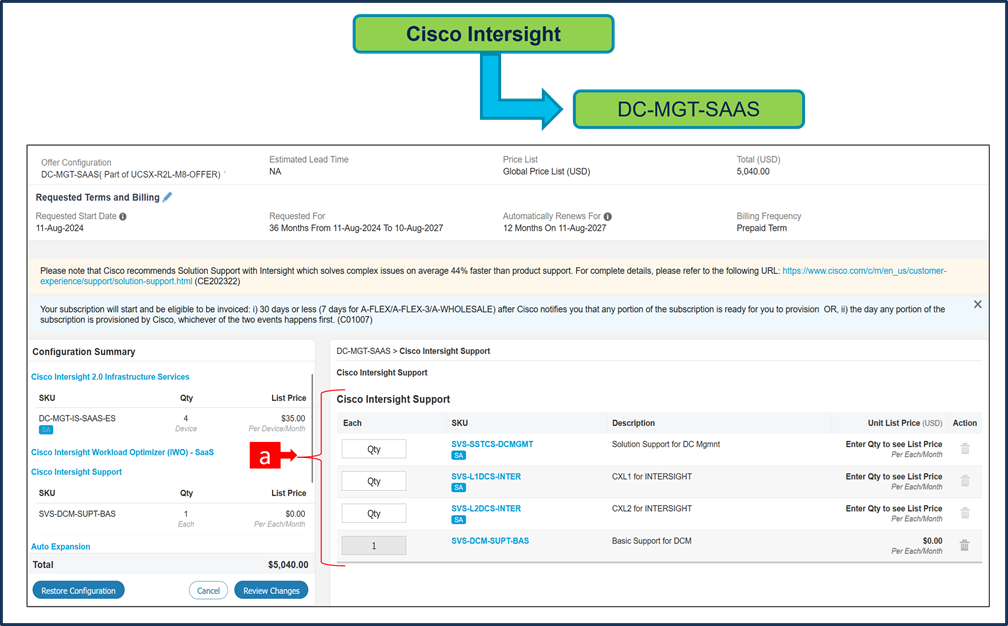Click the Configuration Summary scrollbar
This screenshot has height=626, width=1008.
[312, 428]
